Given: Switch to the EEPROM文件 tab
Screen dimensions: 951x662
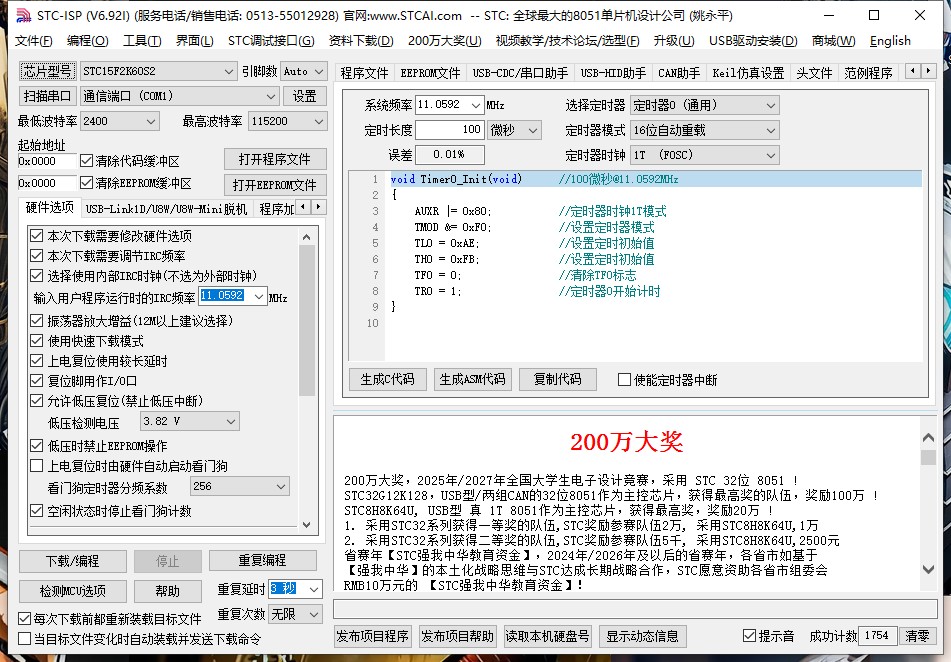Looking at the screenshot, I should click(430, 73).
